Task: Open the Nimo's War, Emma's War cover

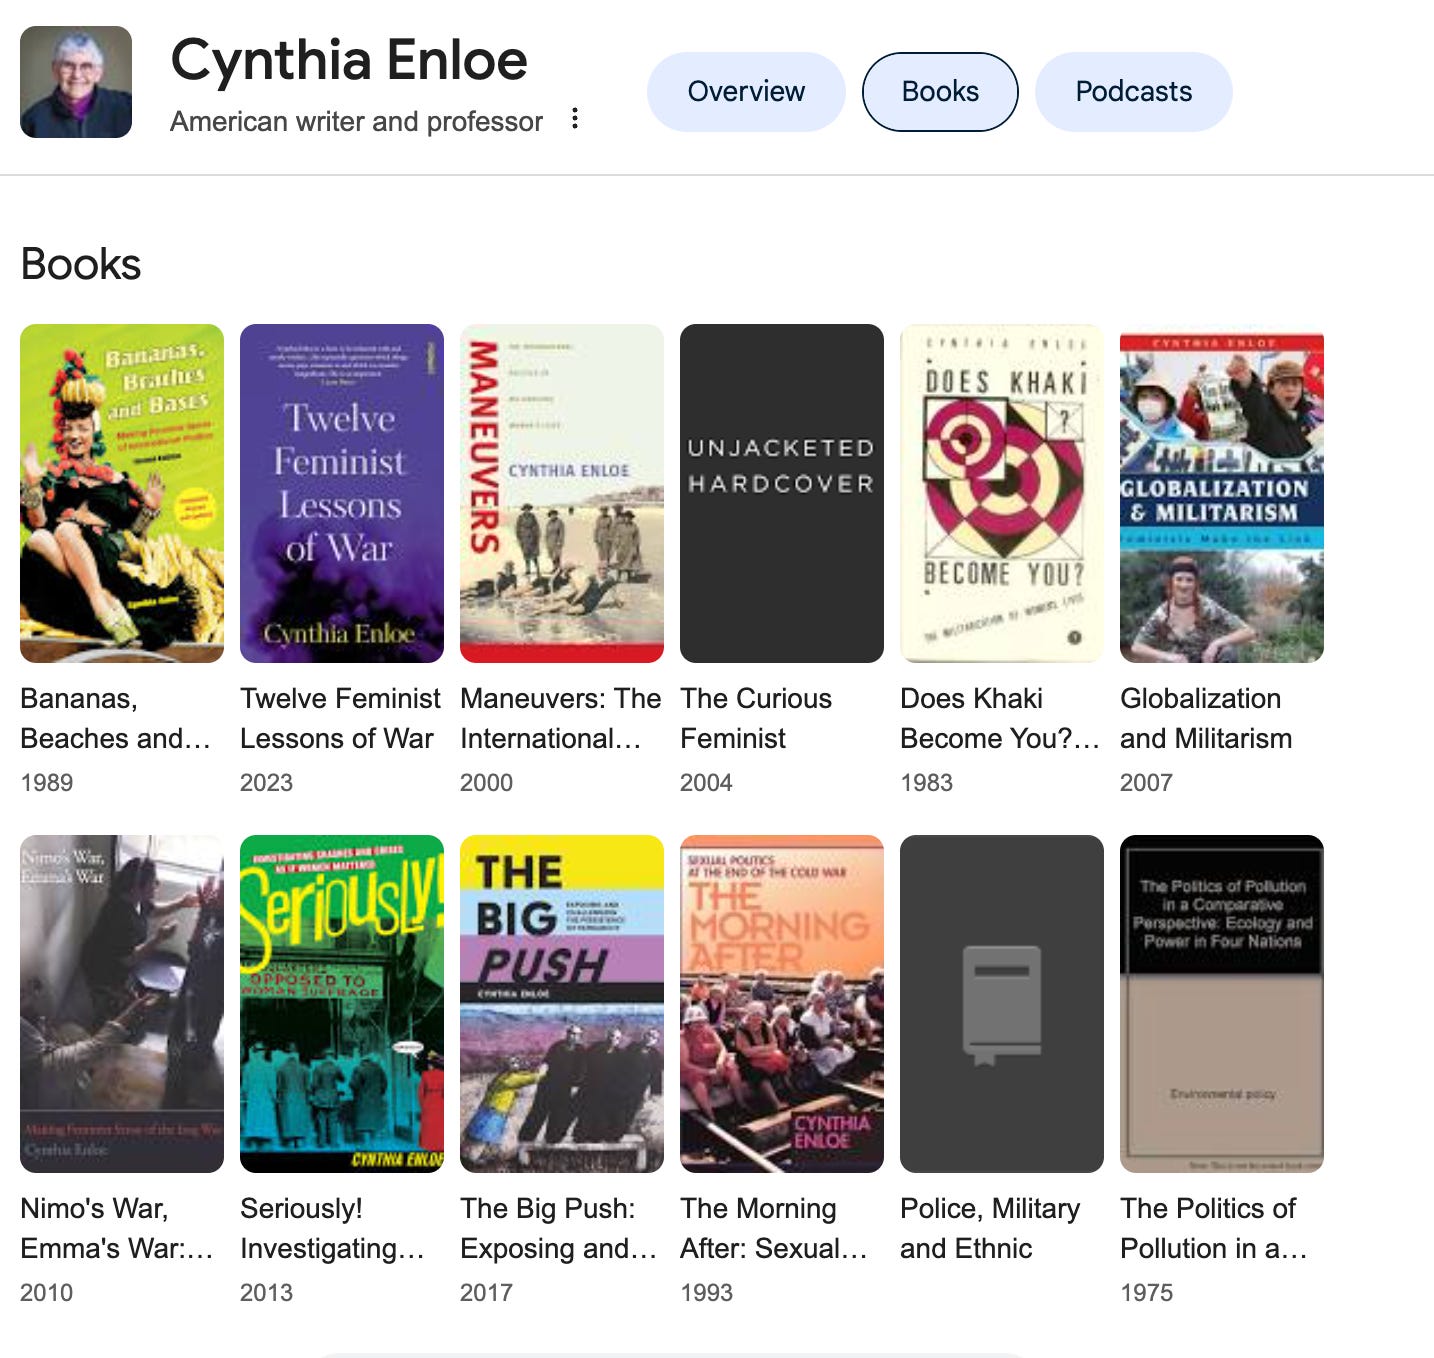Action: [122, 1004]
